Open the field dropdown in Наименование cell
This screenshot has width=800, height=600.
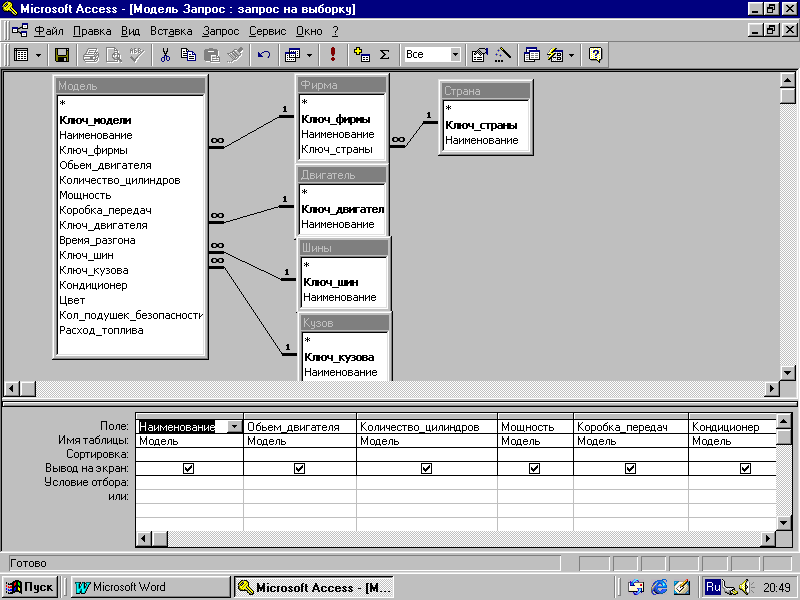tap(234, 426)
